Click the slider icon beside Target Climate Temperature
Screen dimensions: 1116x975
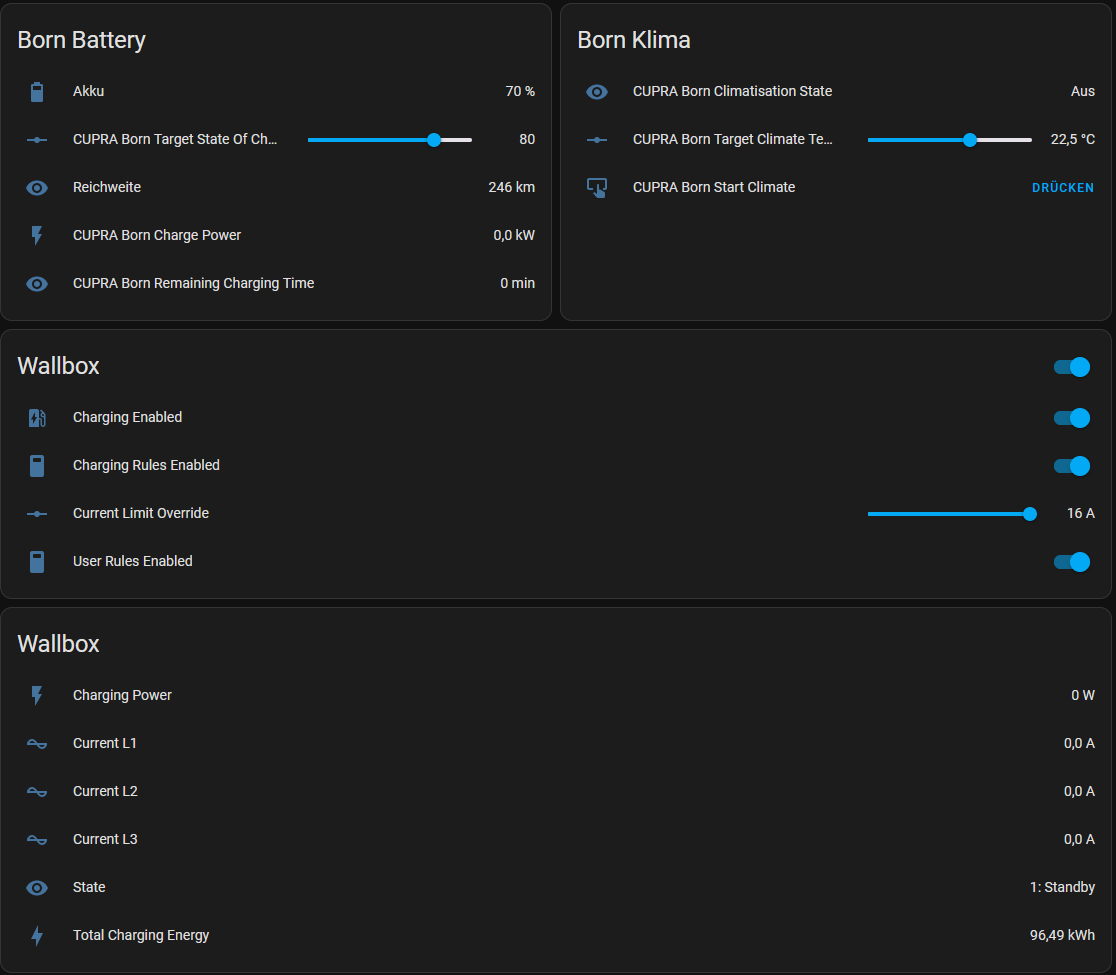click(x=597, y=139)
